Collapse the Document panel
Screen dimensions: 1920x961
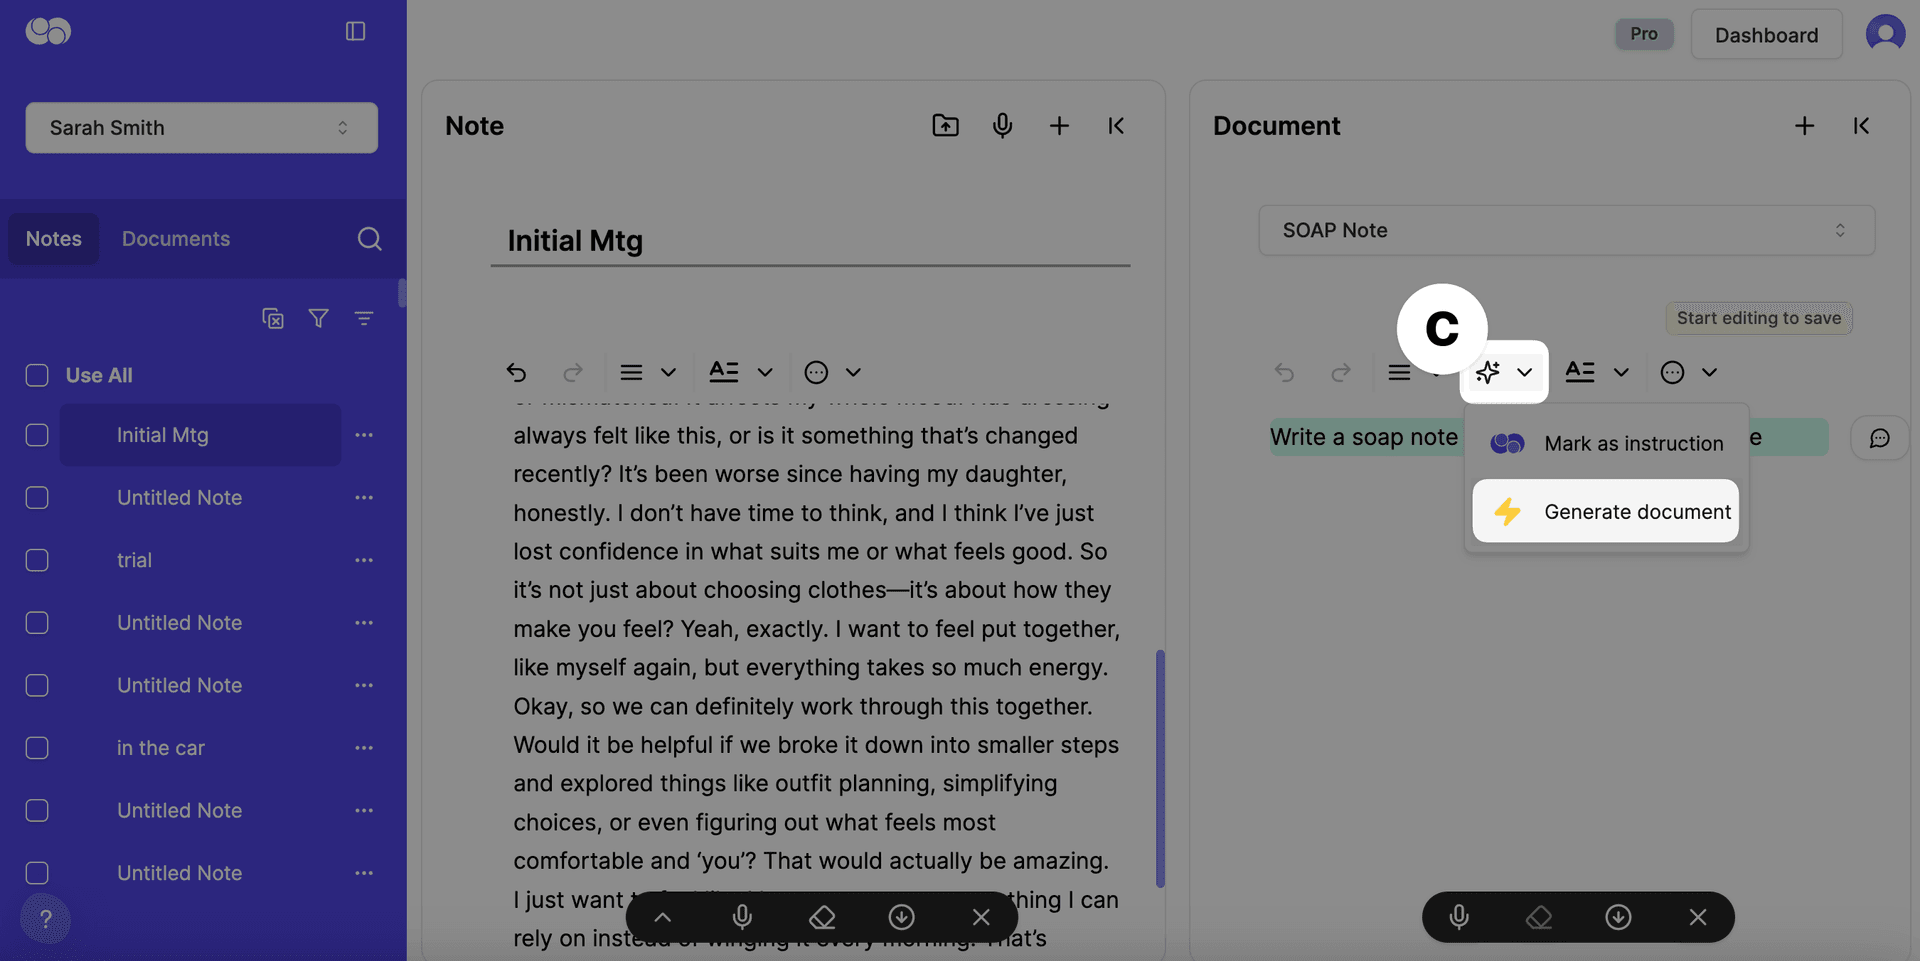[x=1861, y=125]
